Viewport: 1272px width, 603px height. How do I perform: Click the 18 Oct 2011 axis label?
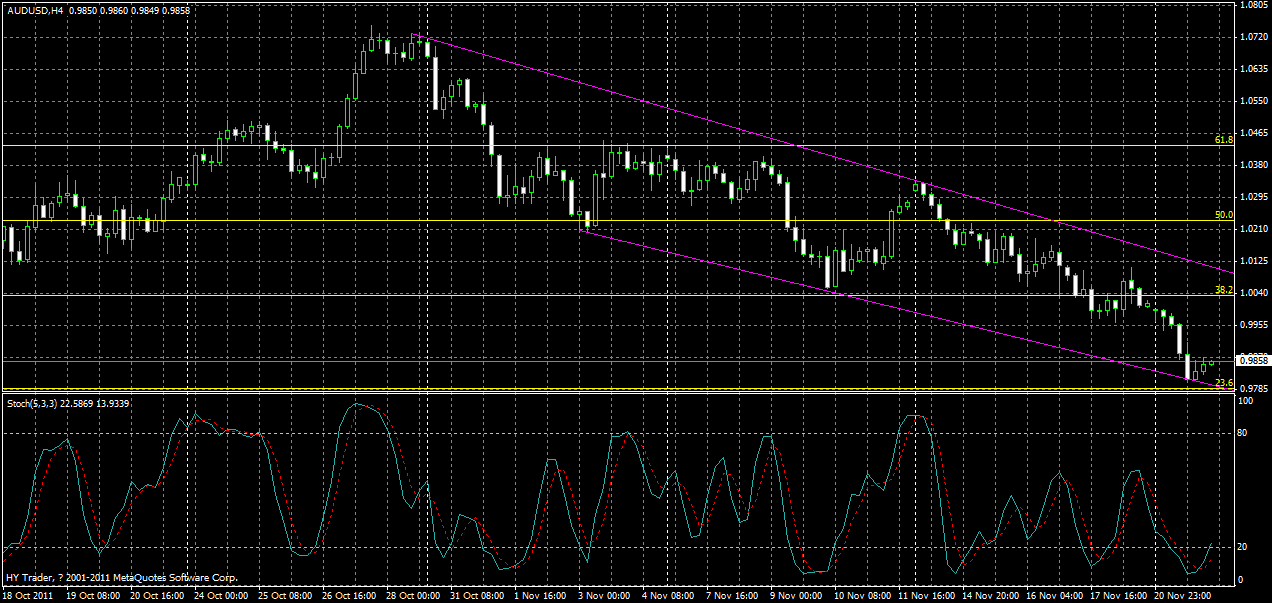pos(30,592)
